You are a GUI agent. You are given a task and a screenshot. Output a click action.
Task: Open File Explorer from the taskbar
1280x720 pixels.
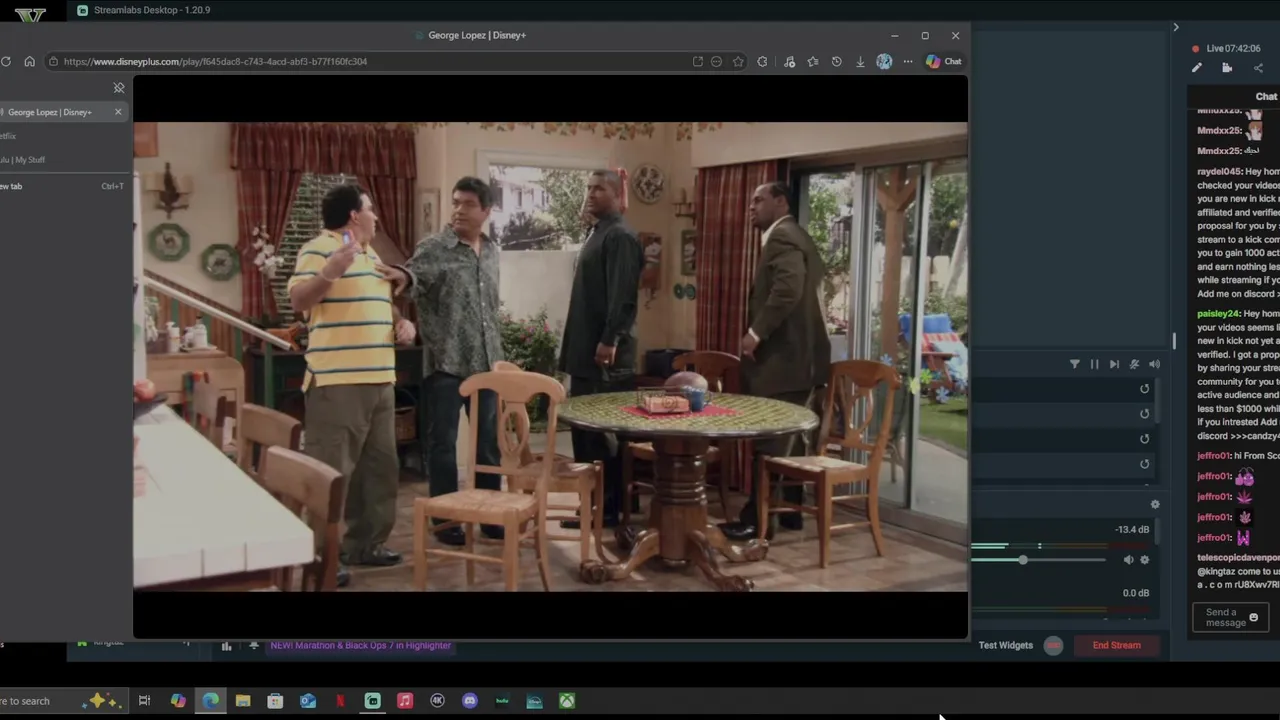[x=243, y=701]
